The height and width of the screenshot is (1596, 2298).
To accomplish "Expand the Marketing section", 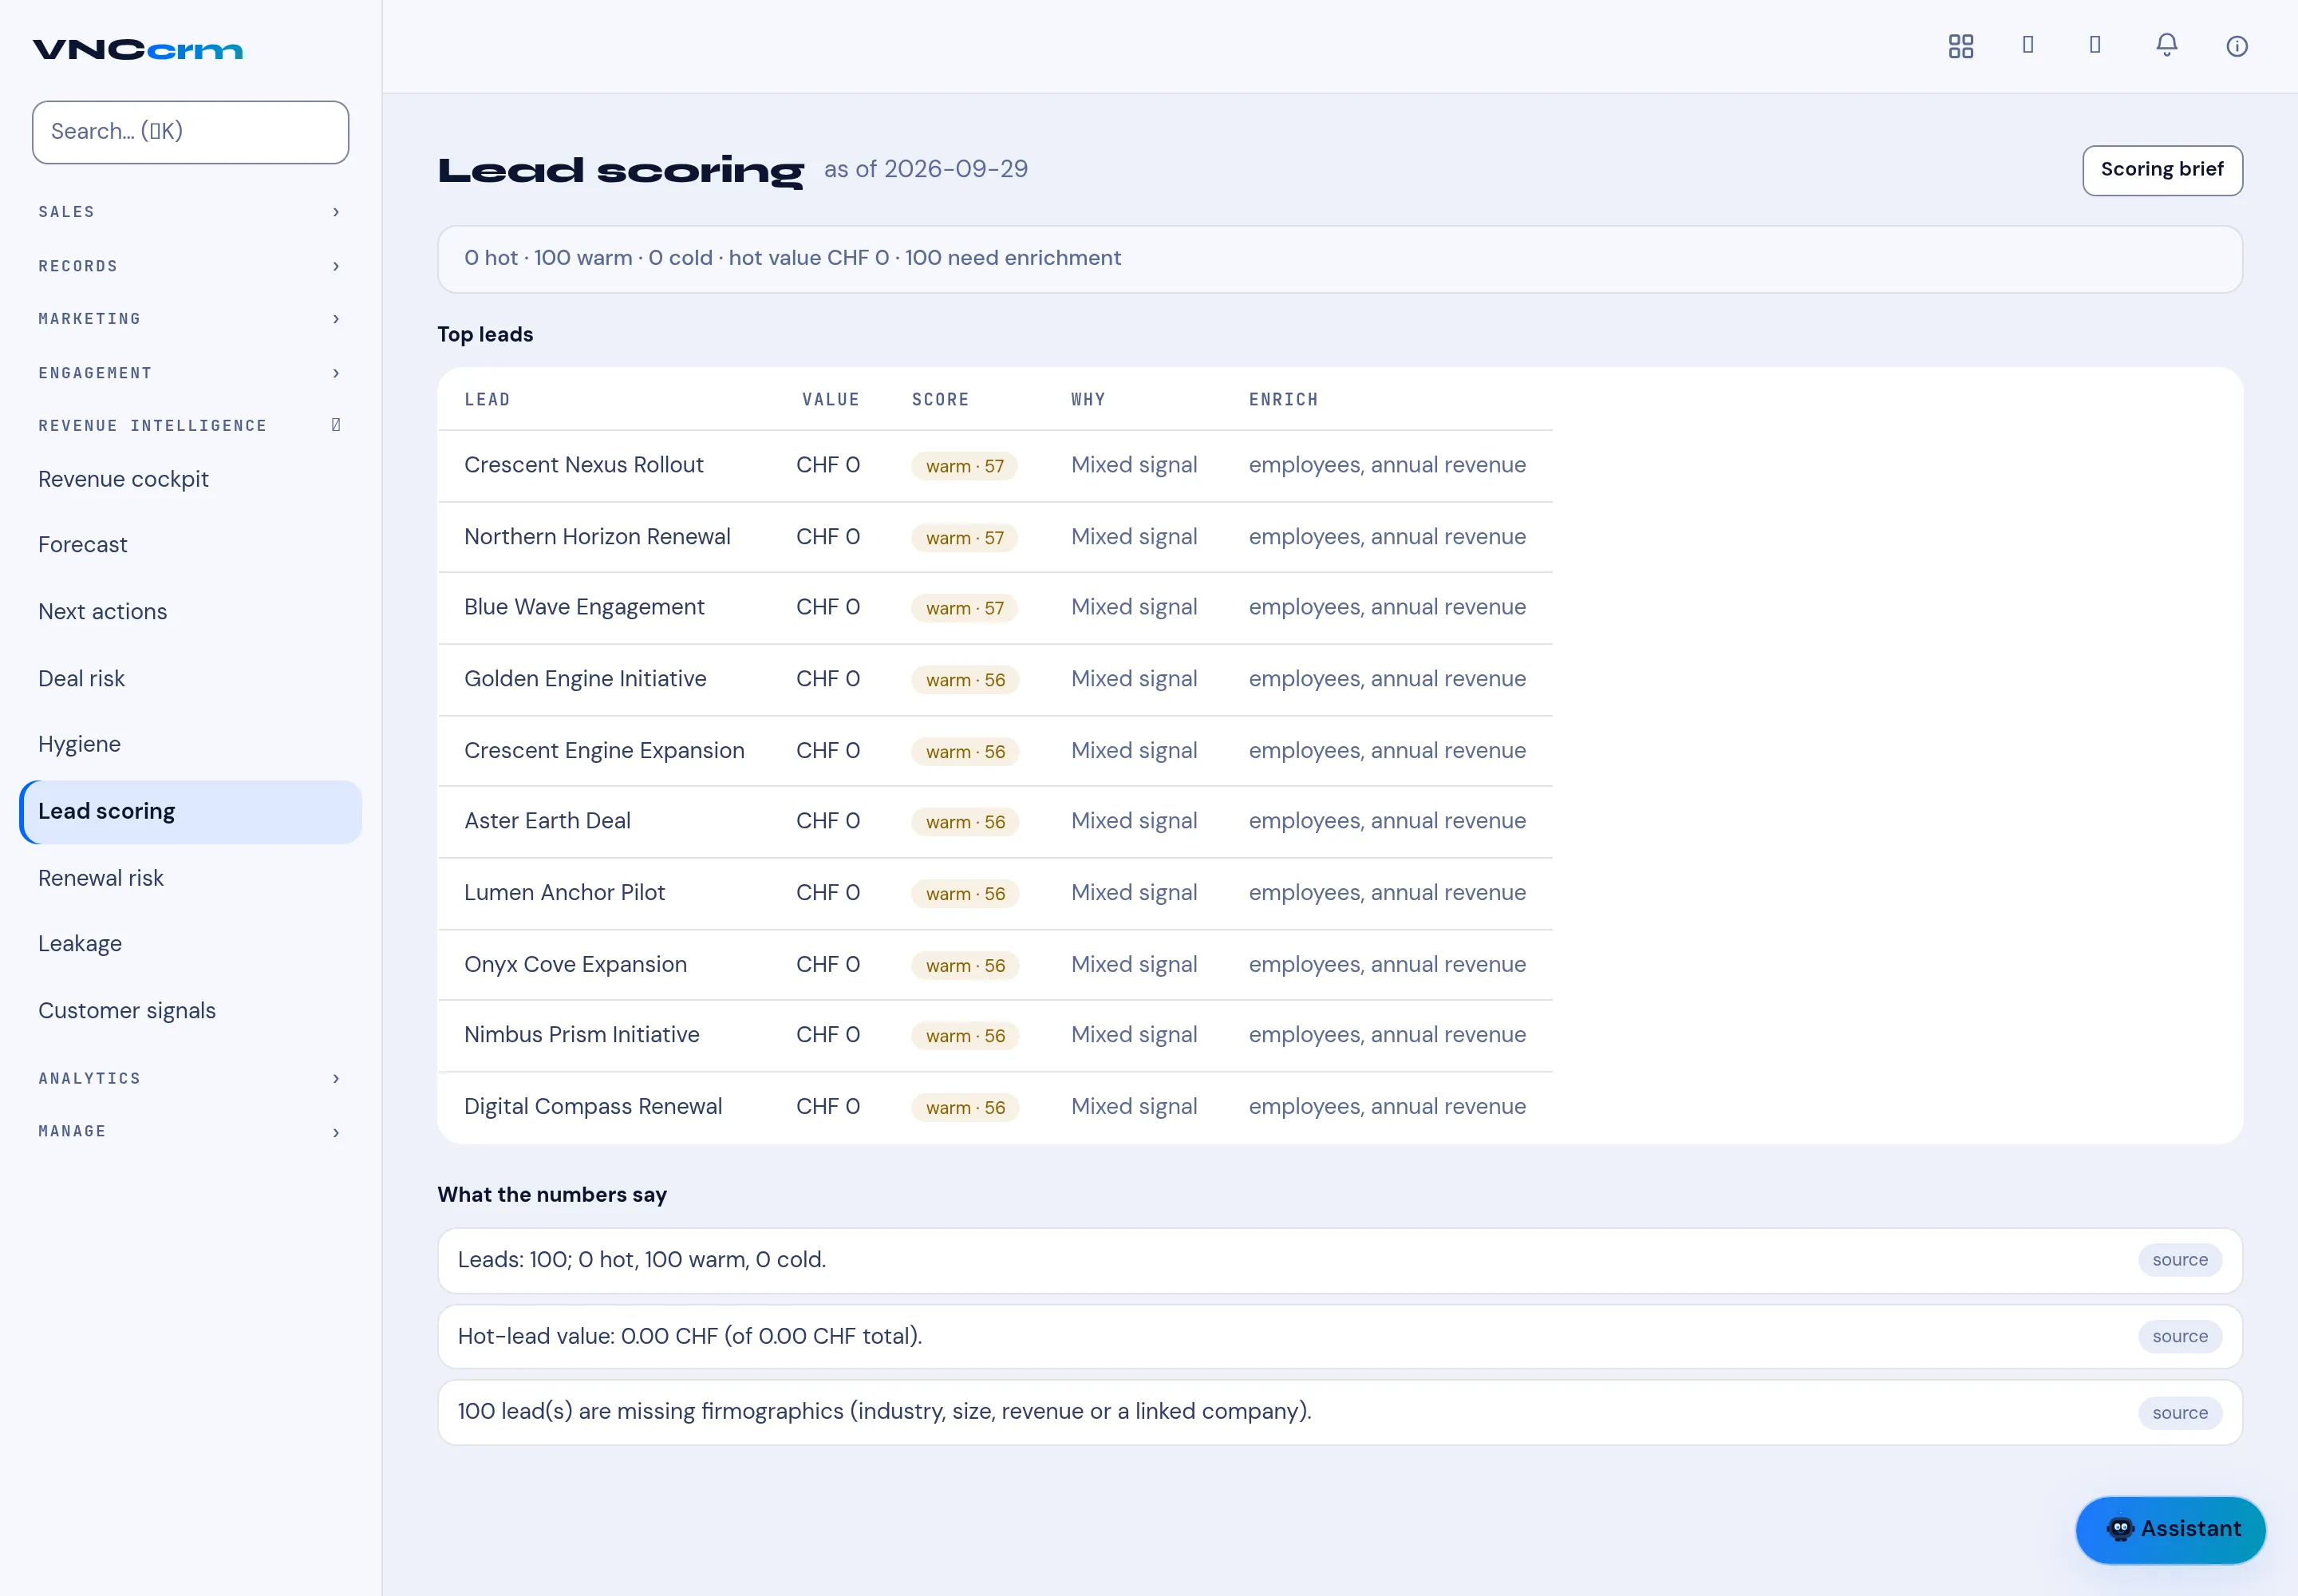I will pyautogui.click(x=190, y=319).
